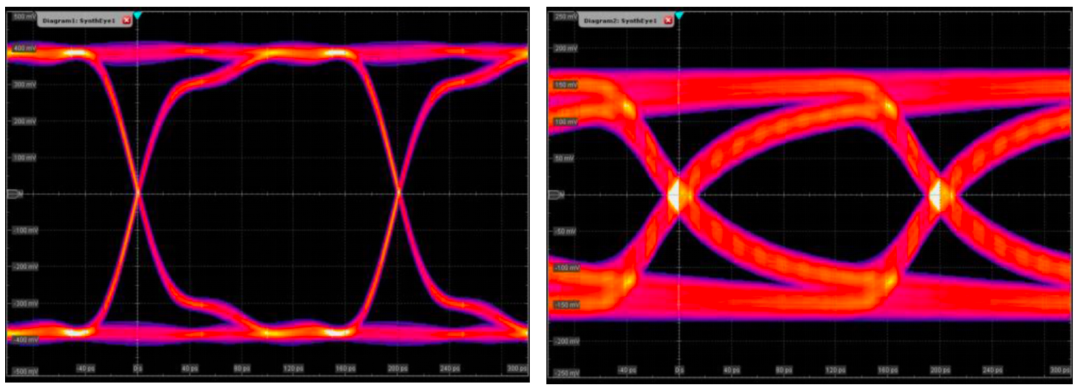The image size is (1080, 391).
Task: Click the 200 ps time label in Diagram2
Action: point(935,369)
